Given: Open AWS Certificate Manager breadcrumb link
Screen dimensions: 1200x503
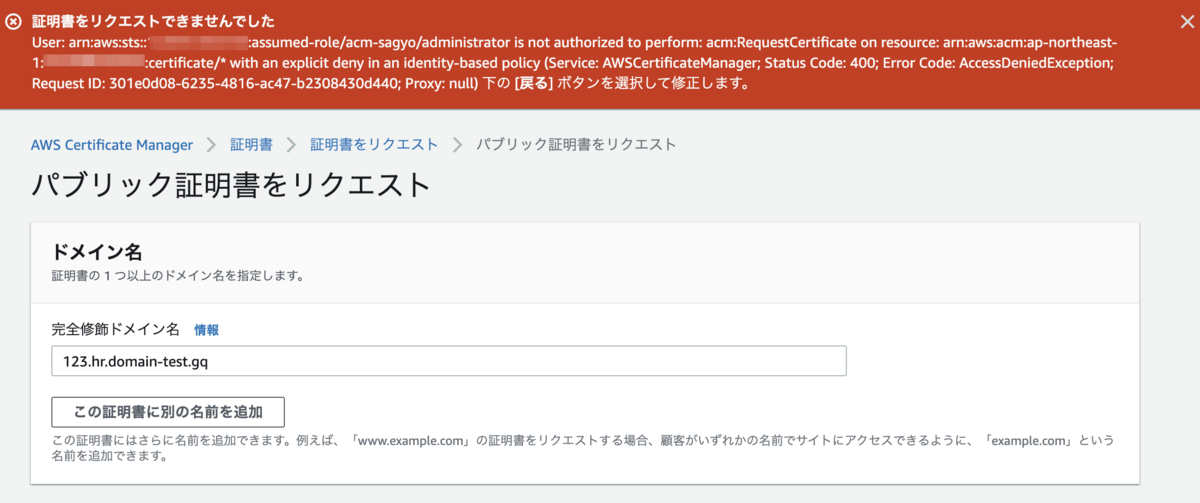Looking at the screenshot, I should pos(112,145).
